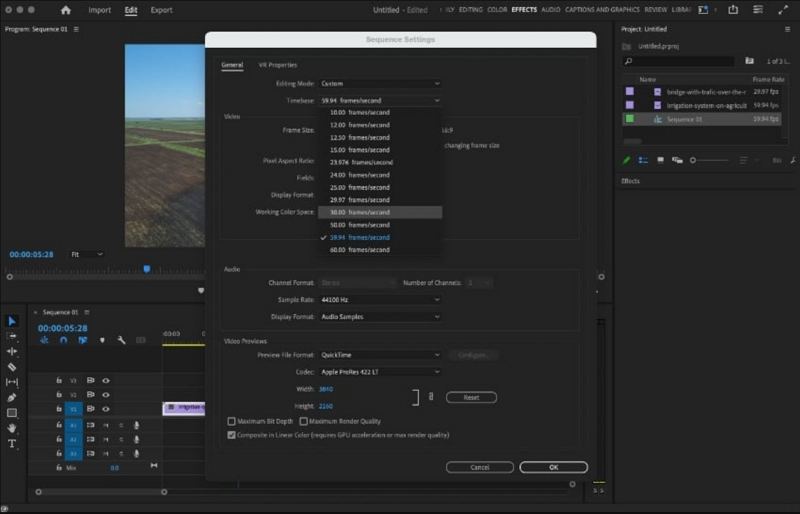Screen dimensions: 800x514
Task: Open the Sample Rate dropdown
Action: coord(380,300)
